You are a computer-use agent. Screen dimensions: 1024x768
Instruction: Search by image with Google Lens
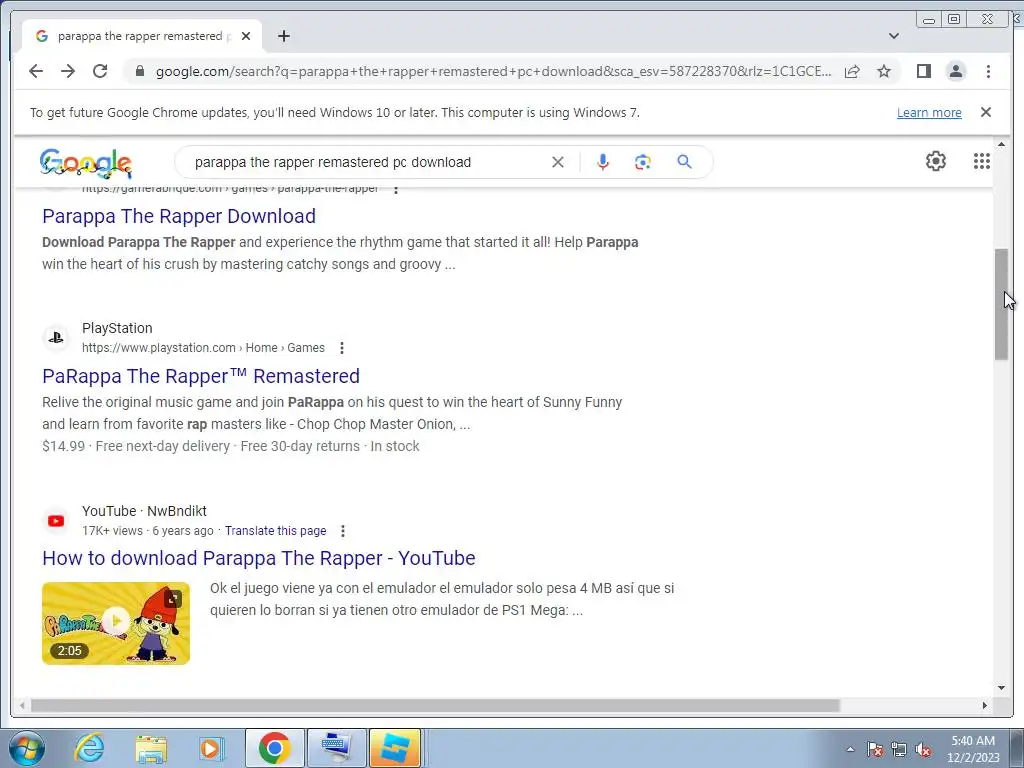(x=643, y=162)
